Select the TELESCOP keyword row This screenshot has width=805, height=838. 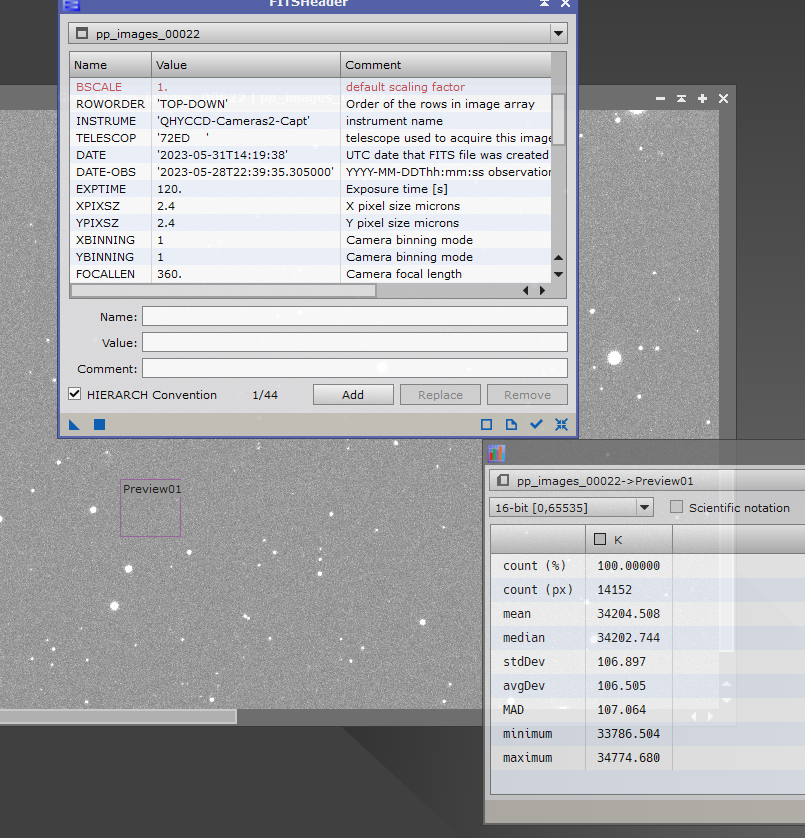pos(311,138)
